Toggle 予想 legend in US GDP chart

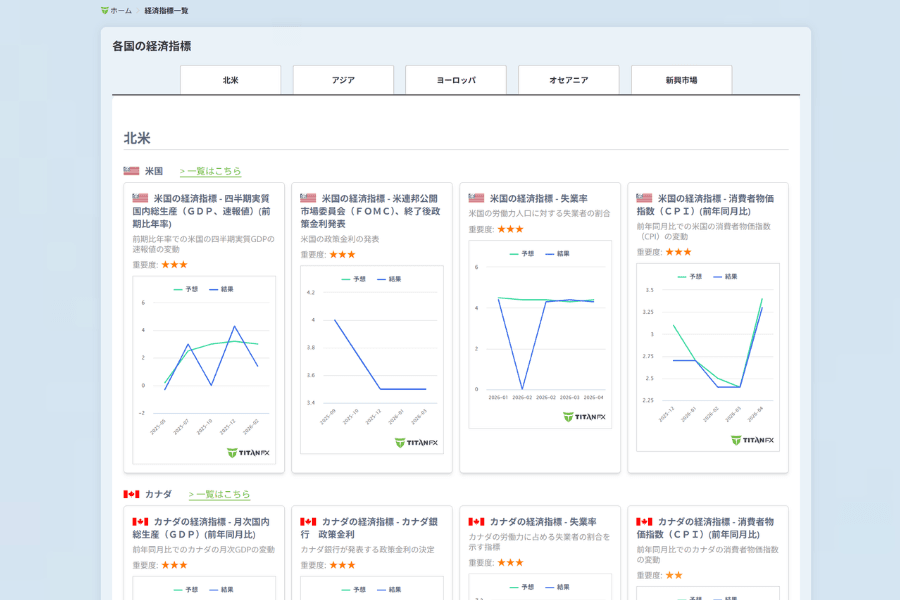click(186, 289)
